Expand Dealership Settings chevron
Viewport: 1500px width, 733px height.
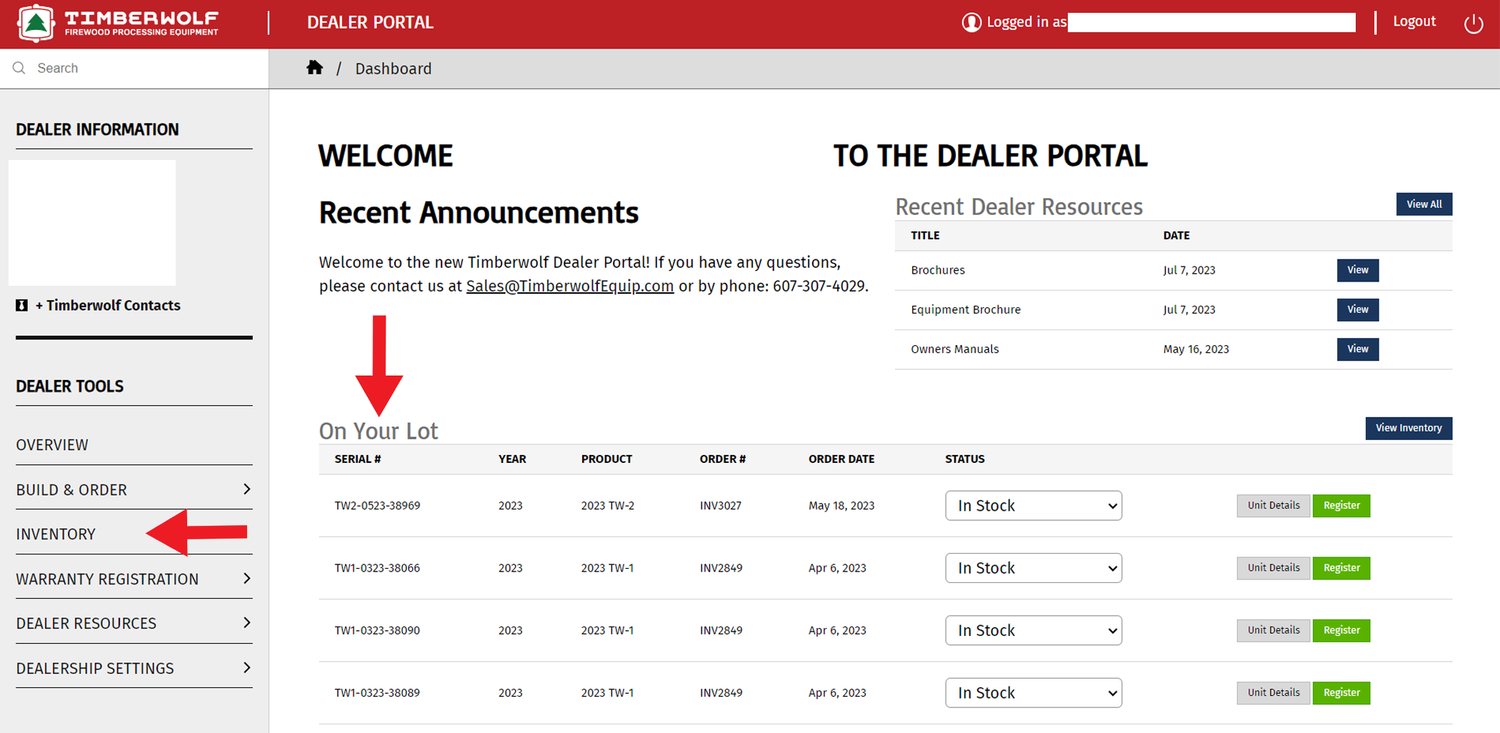point(246,667)
